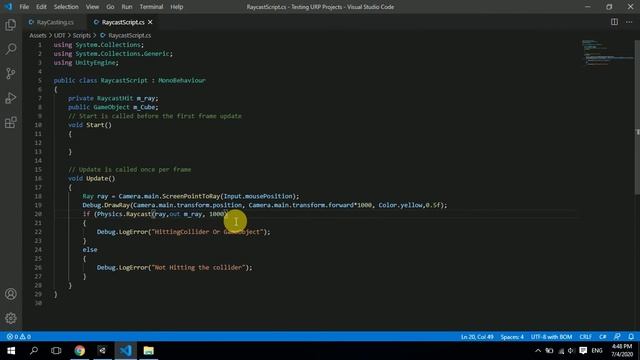Screen dimensions: 640x360
Task: Open Unity from the taskbar
Action: (x=102, y=351)
